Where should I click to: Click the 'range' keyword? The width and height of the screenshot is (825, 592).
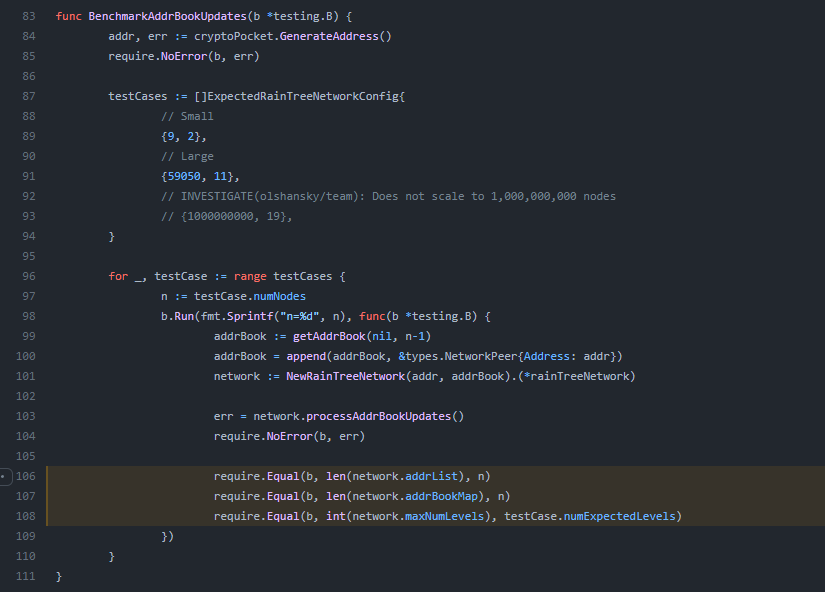click(250, 276)
